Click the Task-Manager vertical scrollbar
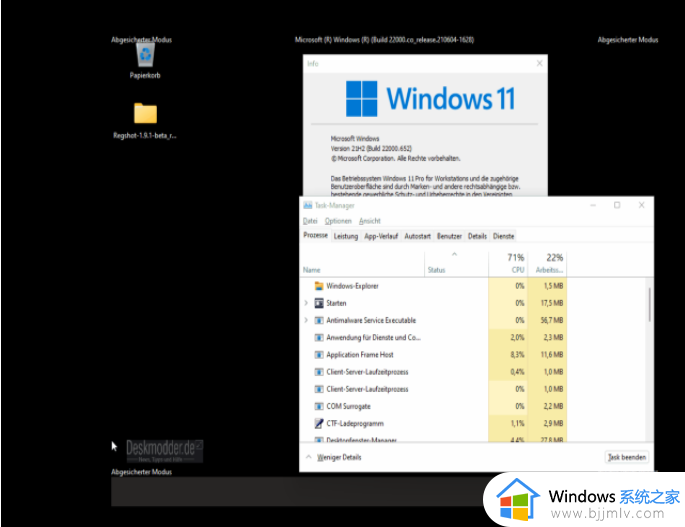The image size is (685, 527). (650, 305)
